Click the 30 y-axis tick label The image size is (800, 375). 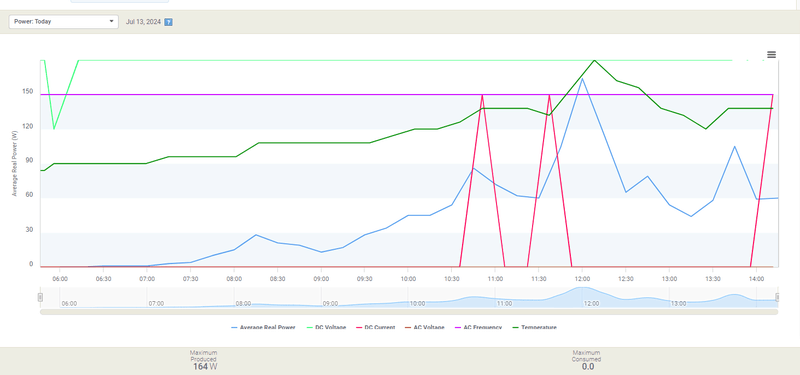(x=30, y=230)
